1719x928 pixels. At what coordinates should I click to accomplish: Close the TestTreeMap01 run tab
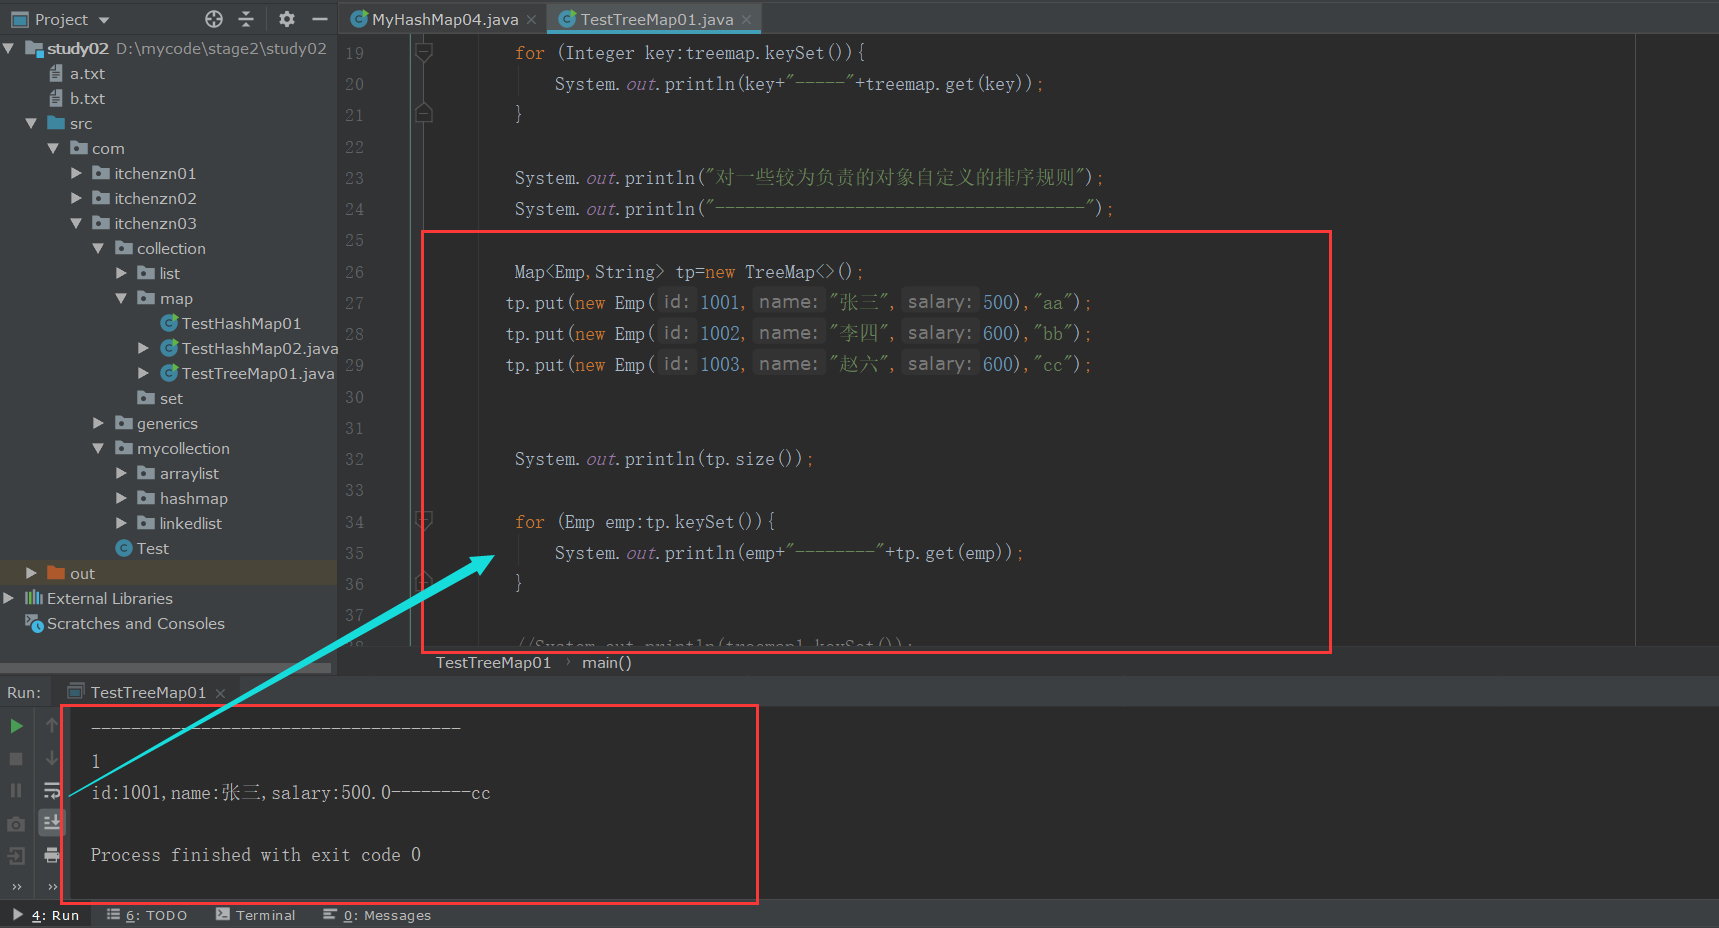[220, 693]
